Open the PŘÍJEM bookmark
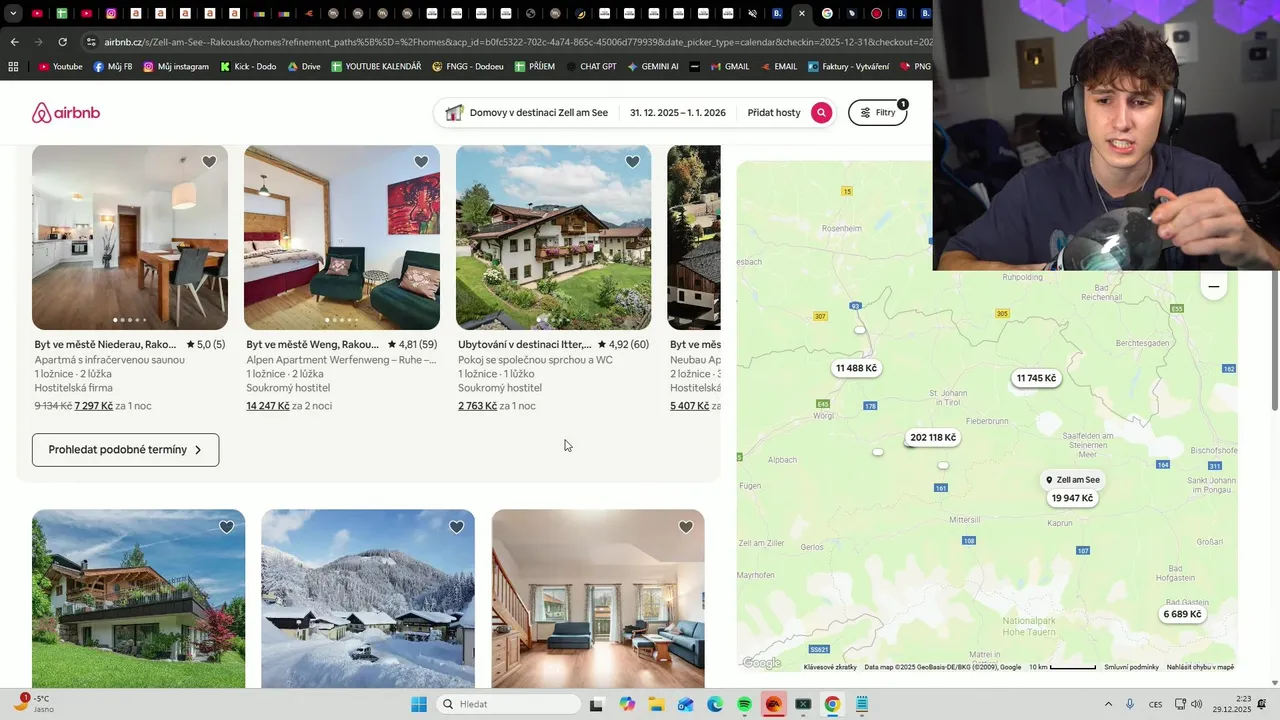 click(535, 67)
